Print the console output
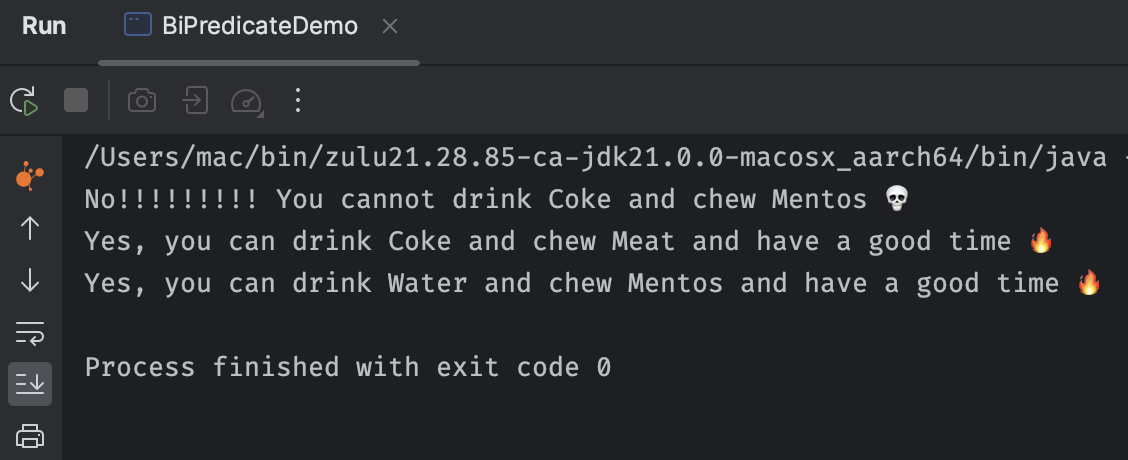The width and height of the screenshot is (1128, 460). [x=29, y=436]
